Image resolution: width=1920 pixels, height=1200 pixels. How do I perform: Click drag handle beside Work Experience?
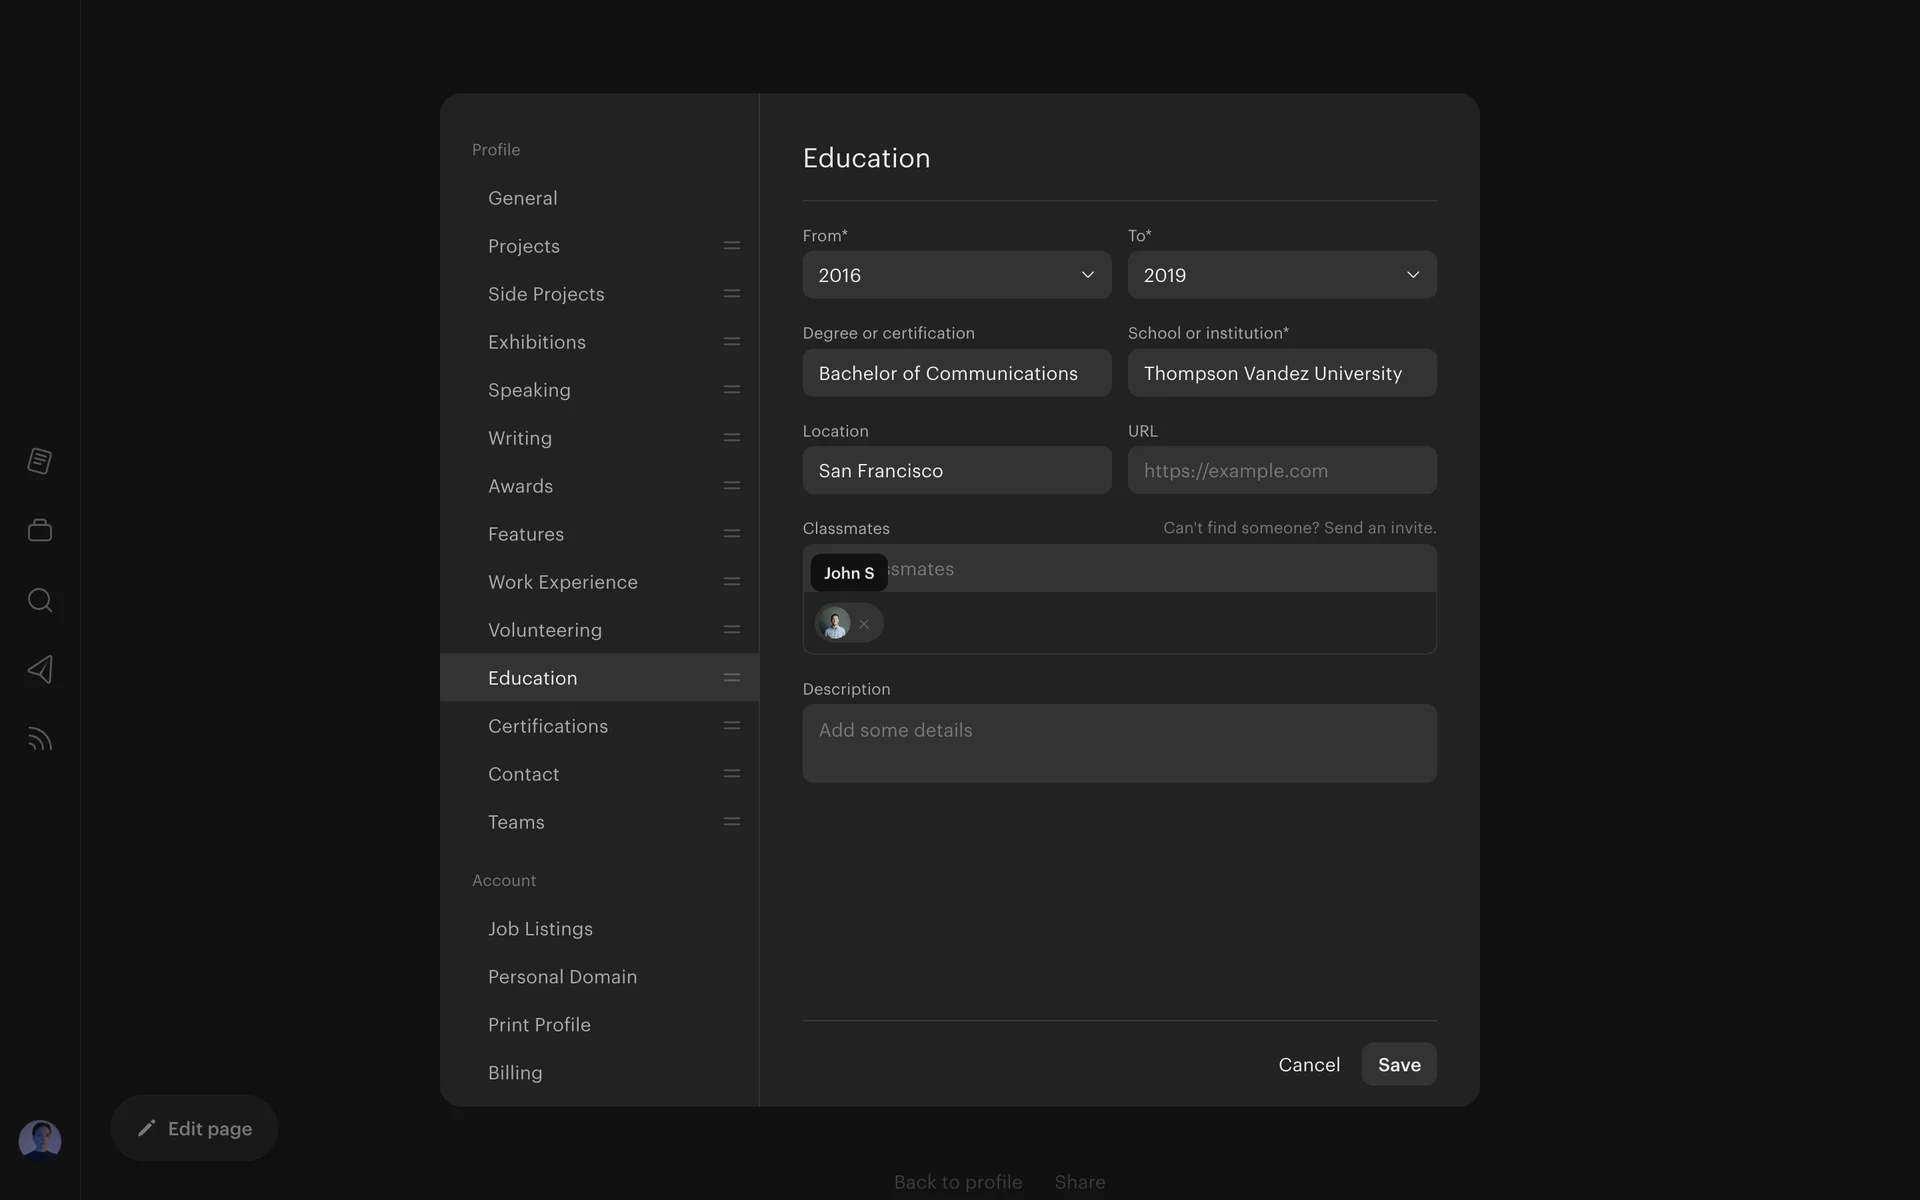coord(731,582)
